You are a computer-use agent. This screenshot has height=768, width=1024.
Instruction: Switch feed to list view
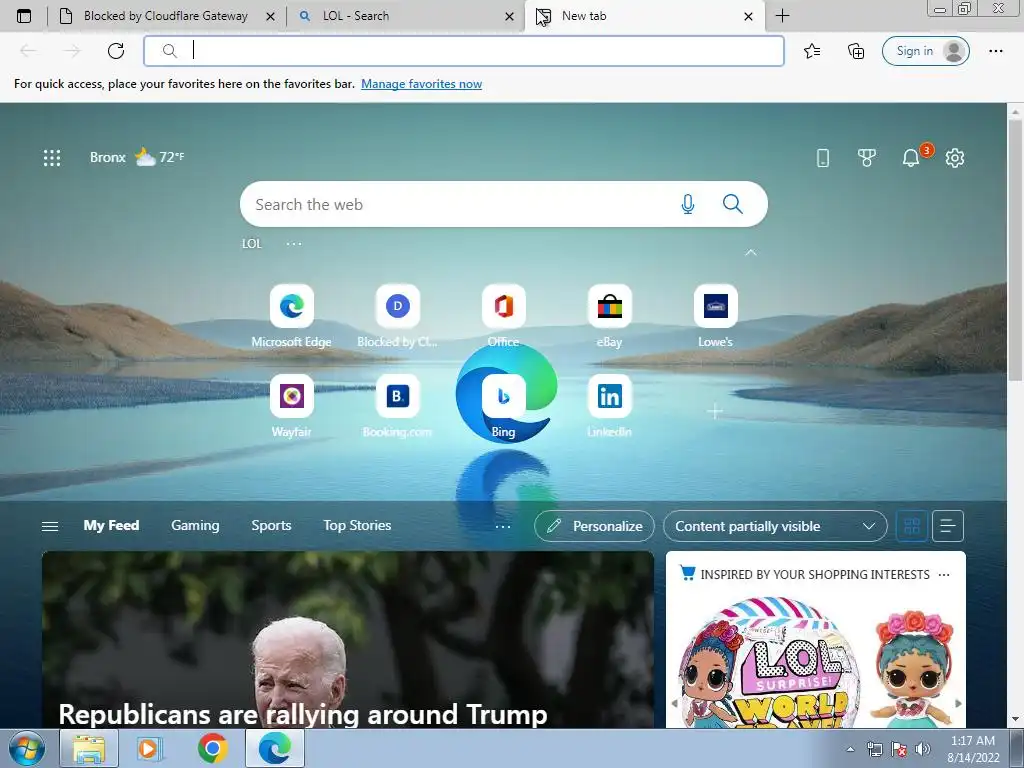tap(948, 526)
